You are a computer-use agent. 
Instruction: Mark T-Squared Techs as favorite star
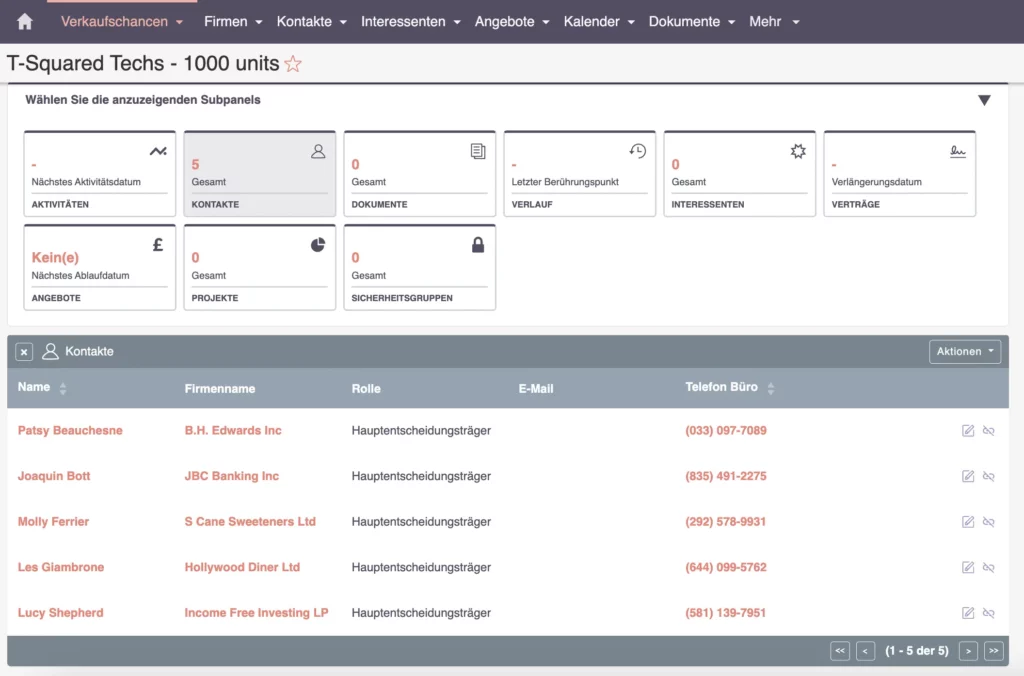293,64
